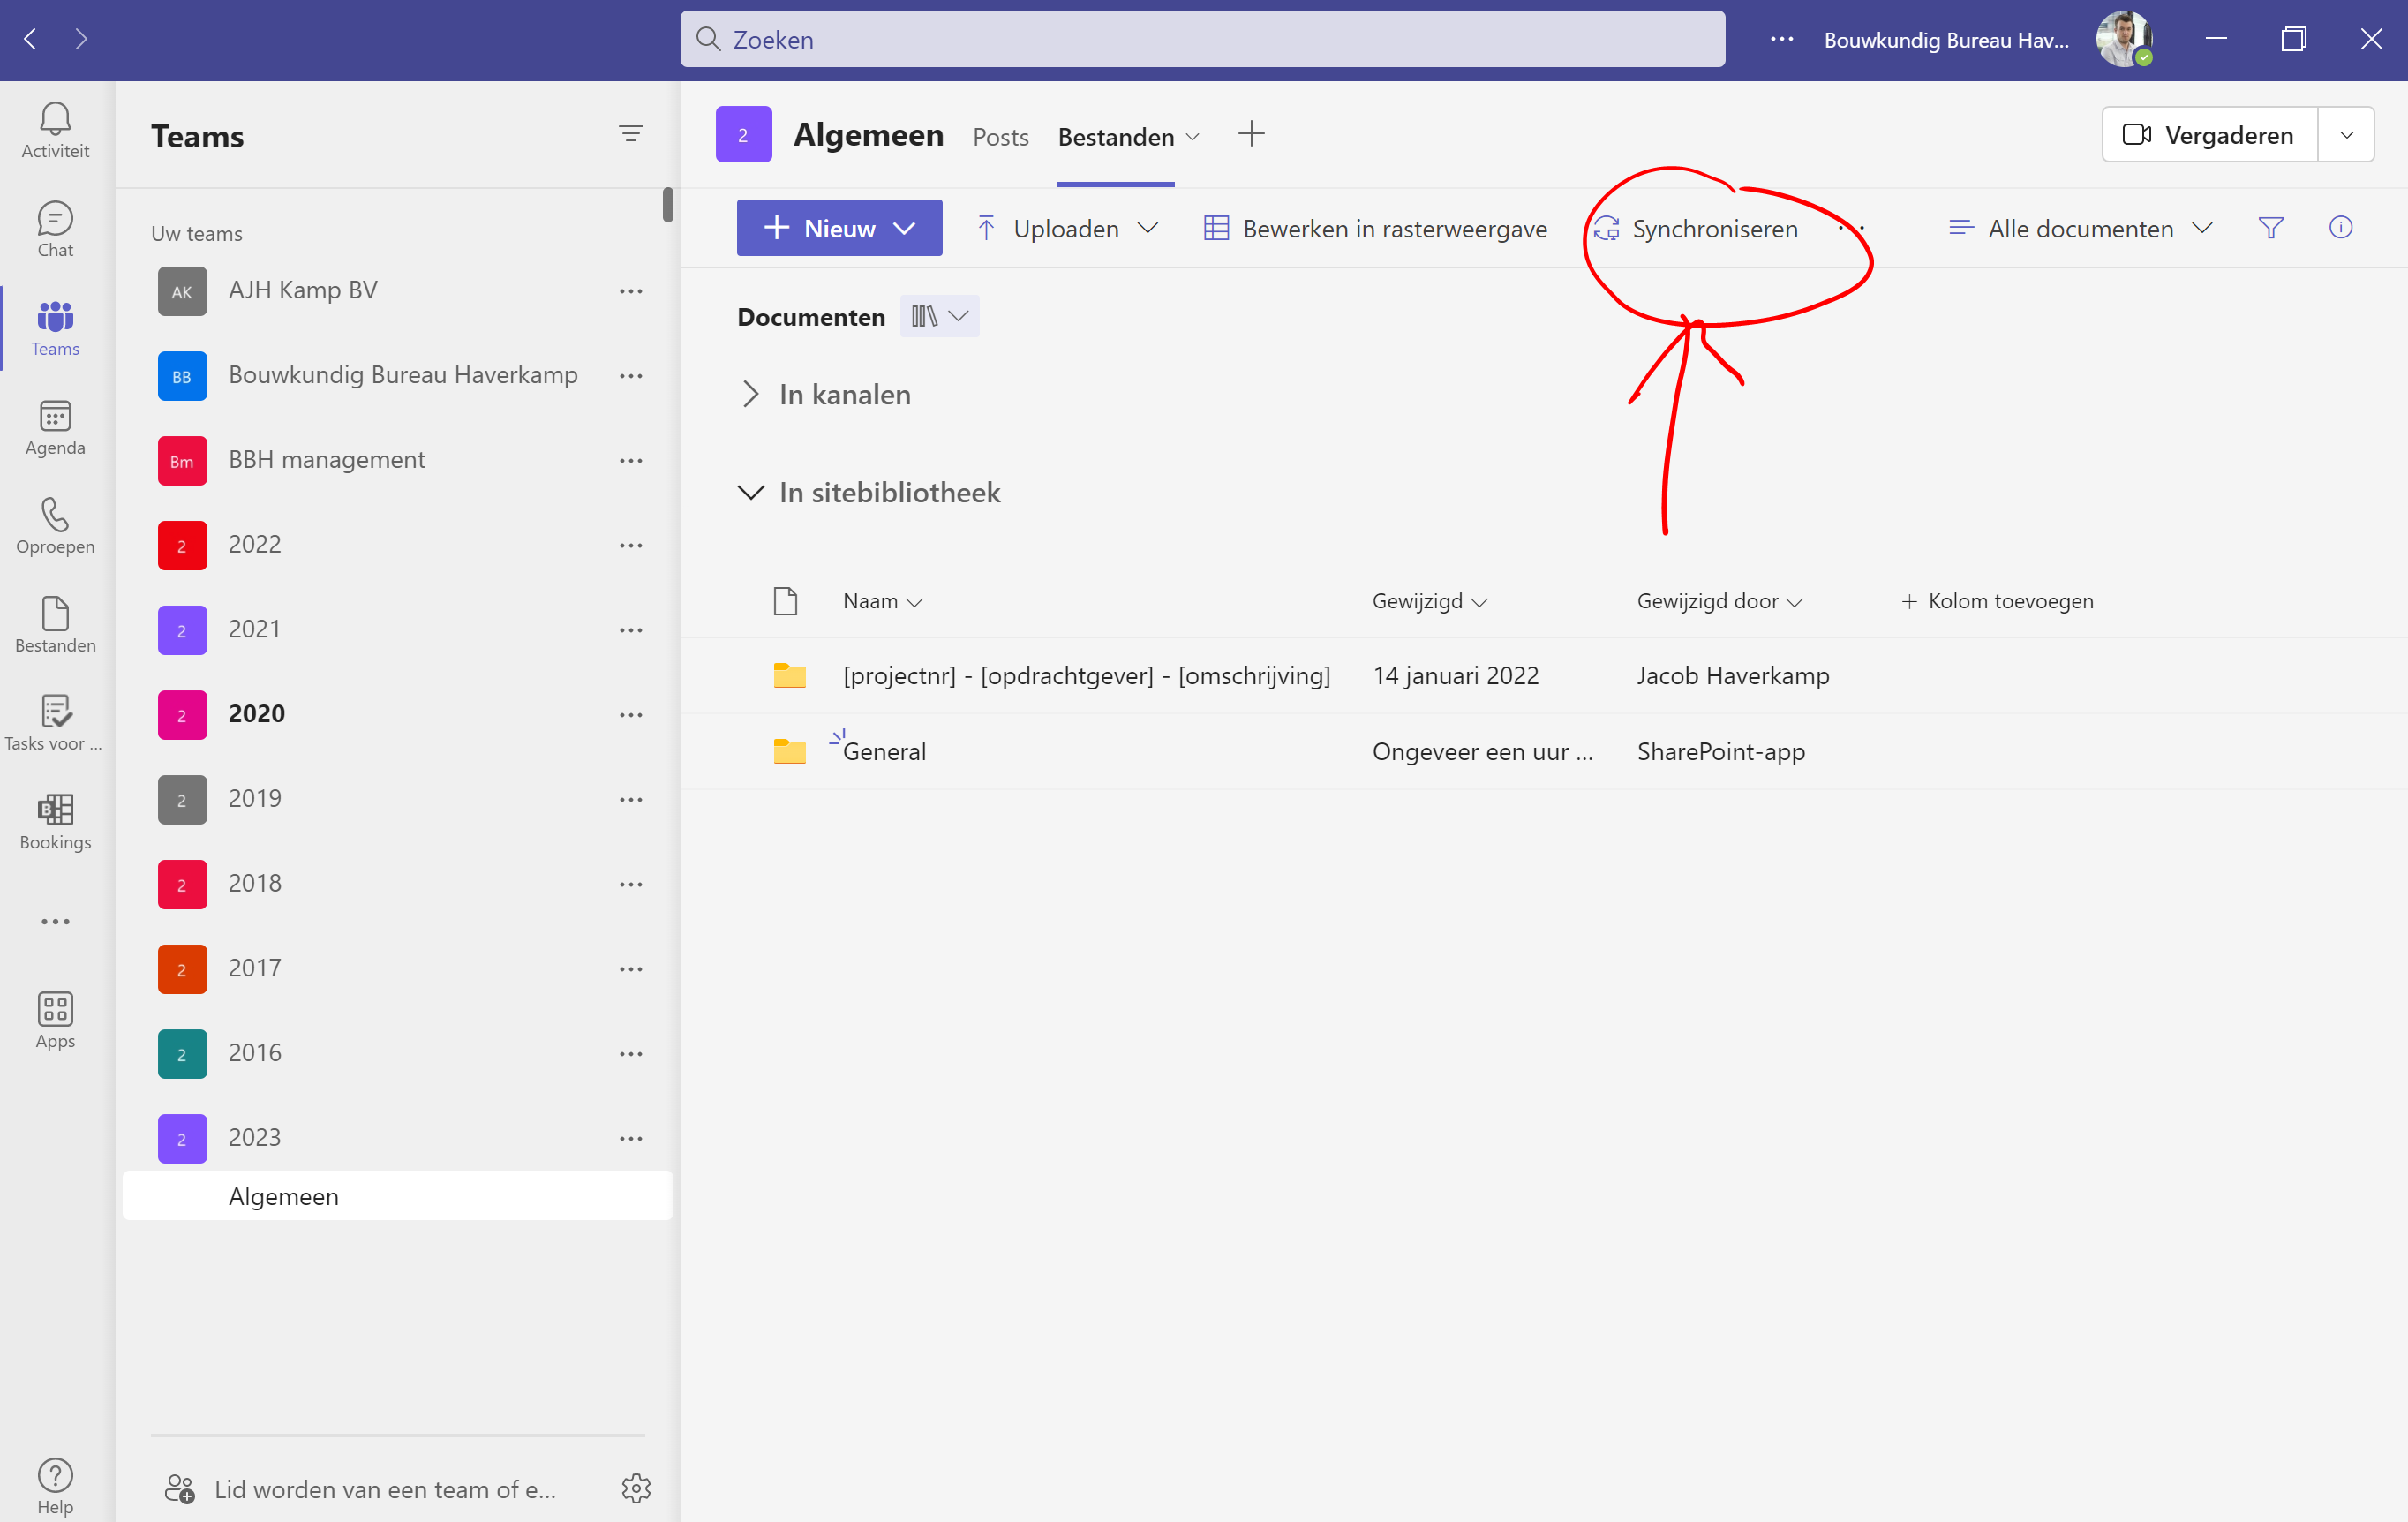Open the Uploaden dropdown
The width and height of the screenshot is (2408, 1522).
pos(1068,228)
